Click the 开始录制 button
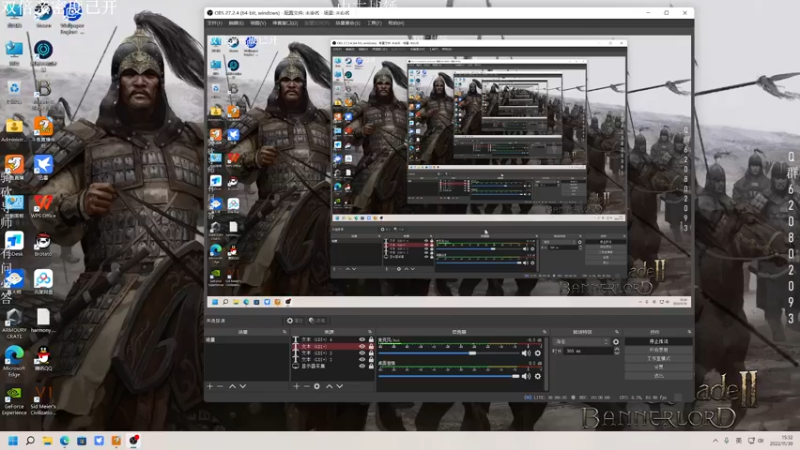The width and height of the screenshot is (800, 450). [x=658, y=350]
